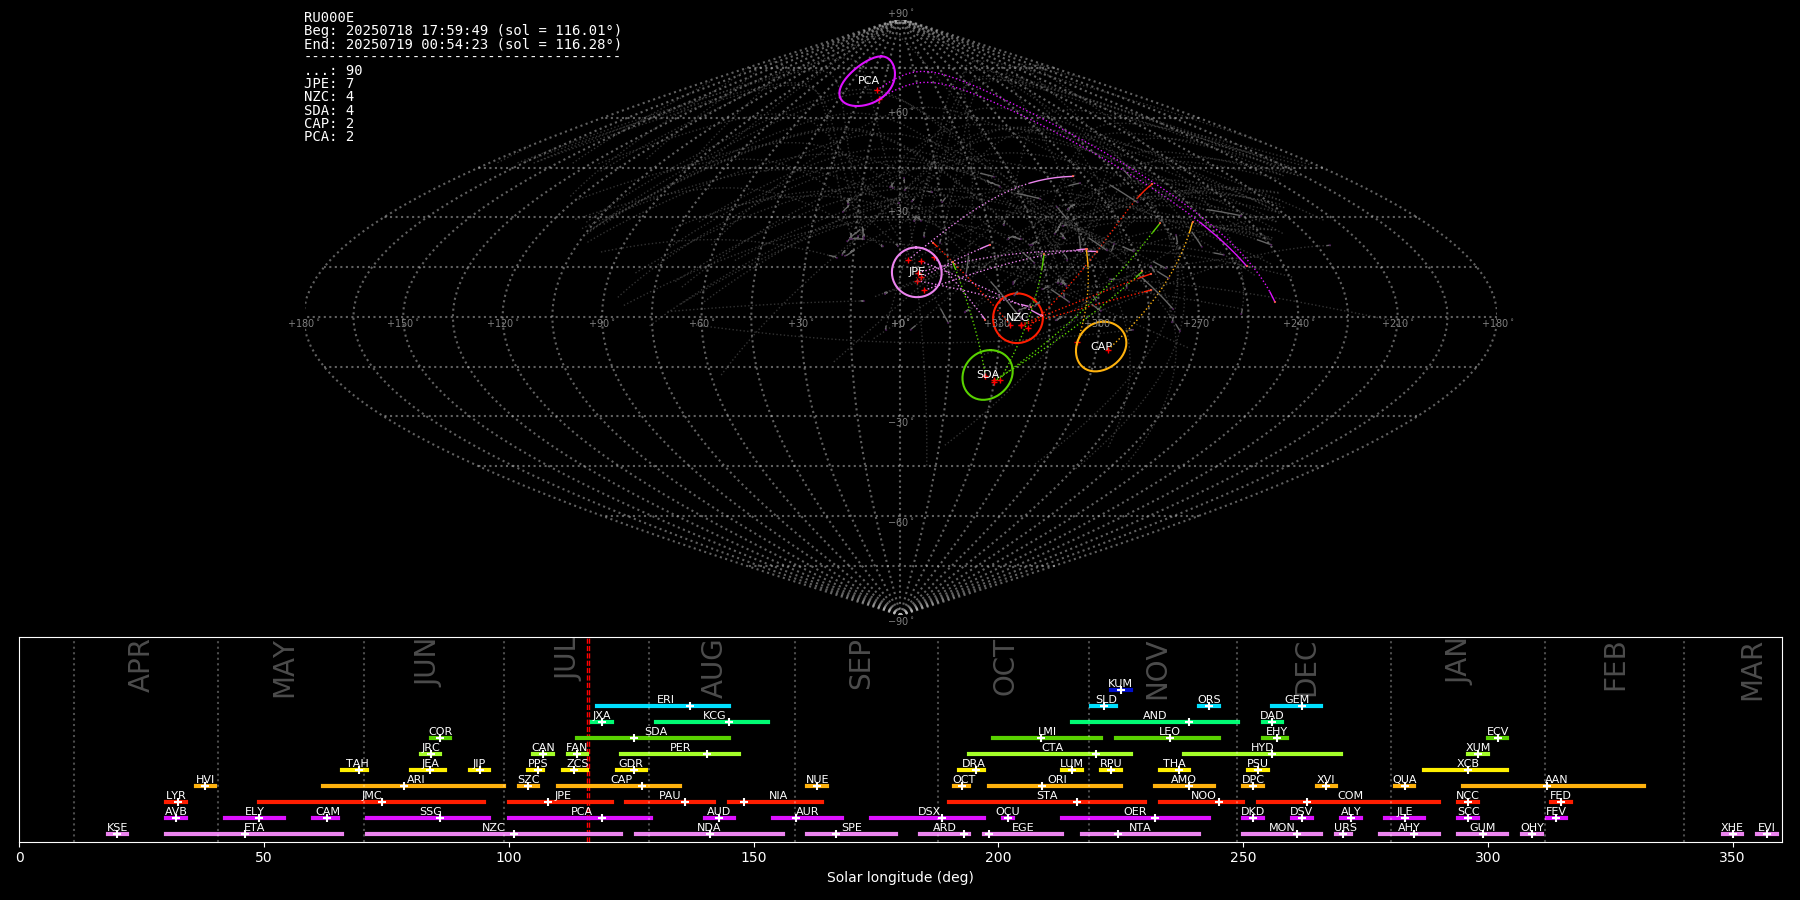Click the +240 longitude label on sky map

[x=1296, y=324]
